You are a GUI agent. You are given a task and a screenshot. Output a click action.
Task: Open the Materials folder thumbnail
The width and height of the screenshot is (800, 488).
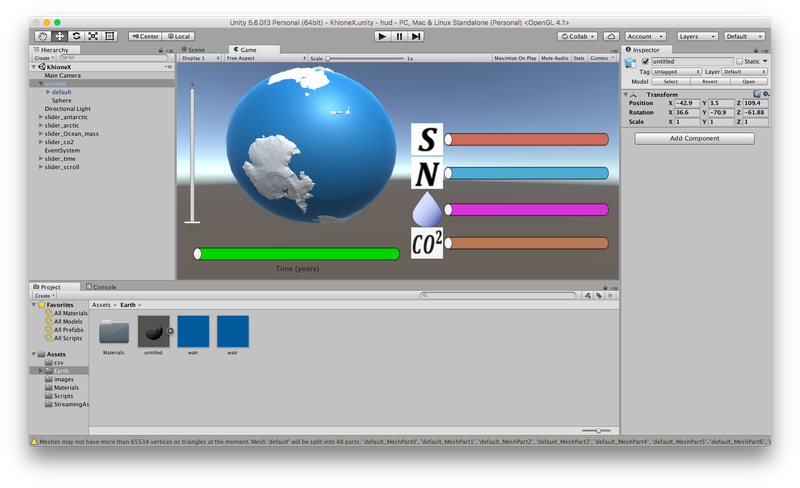(114, 333)
